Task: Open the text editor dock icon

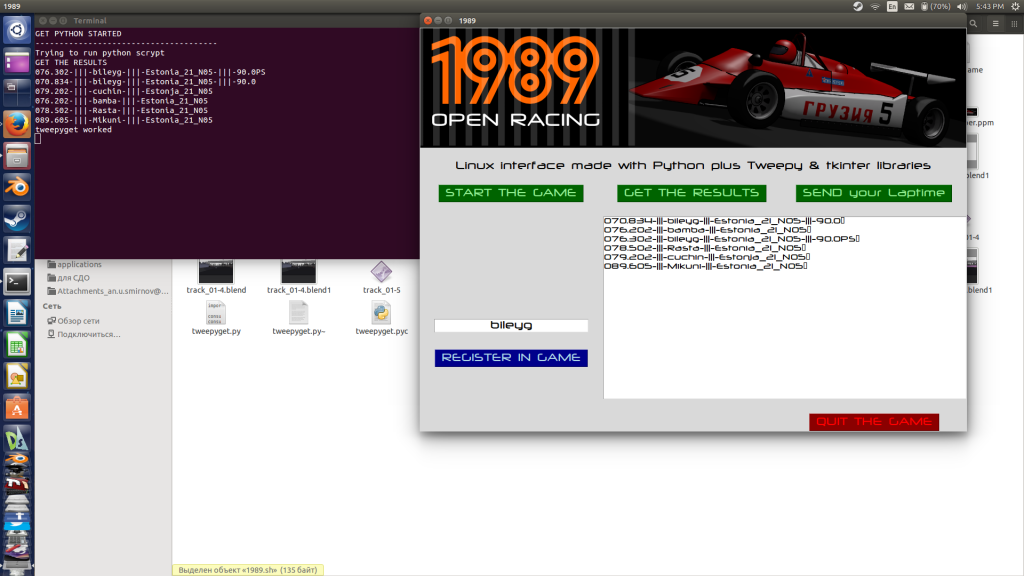Action: click(x=17, y=250)
